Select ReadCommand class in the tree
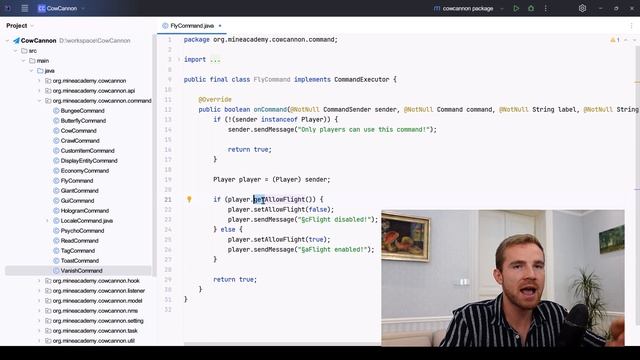The image size is (640, 360). 80,241
